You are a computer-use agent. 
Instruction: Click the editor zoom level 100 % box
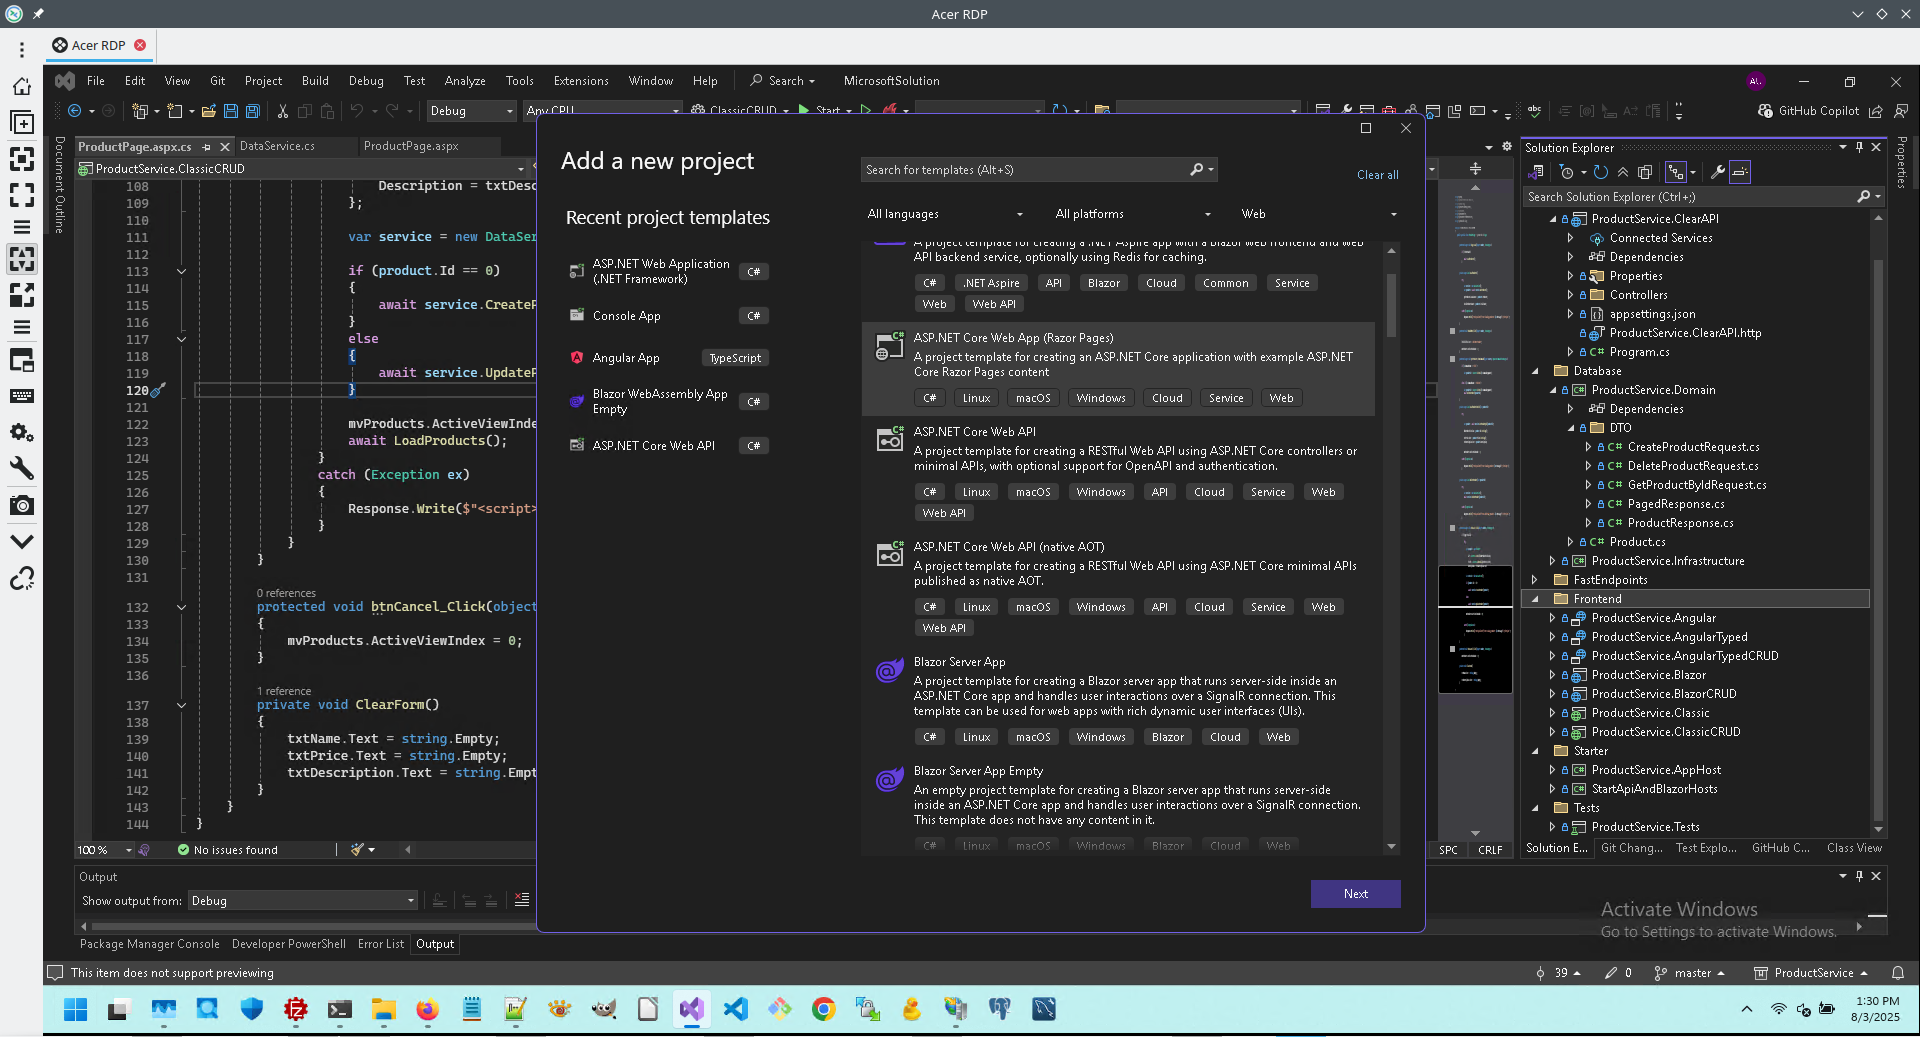tap(105, 850)
